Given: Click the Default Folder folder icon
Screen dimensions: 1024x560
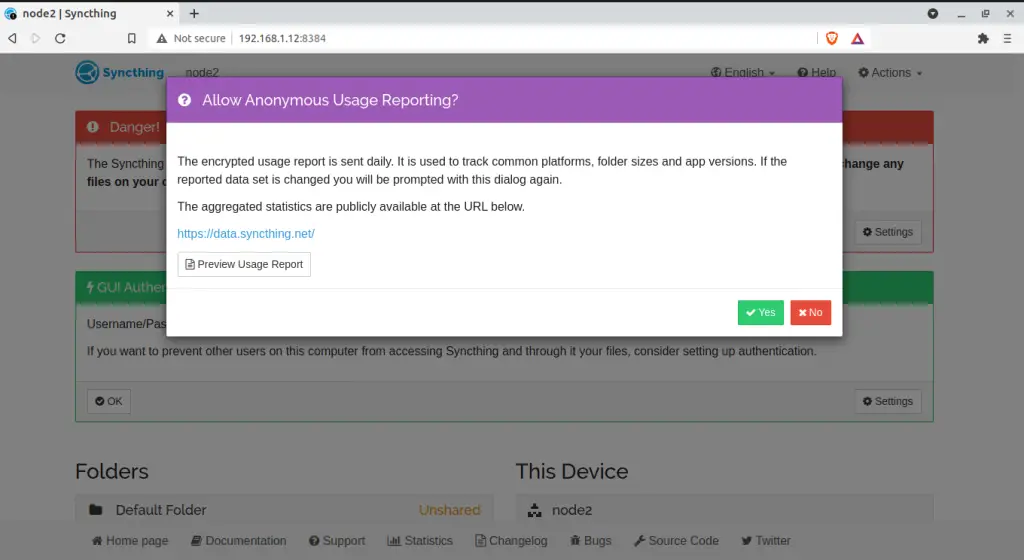Looking at the screenshot, I should click(95, 510).
